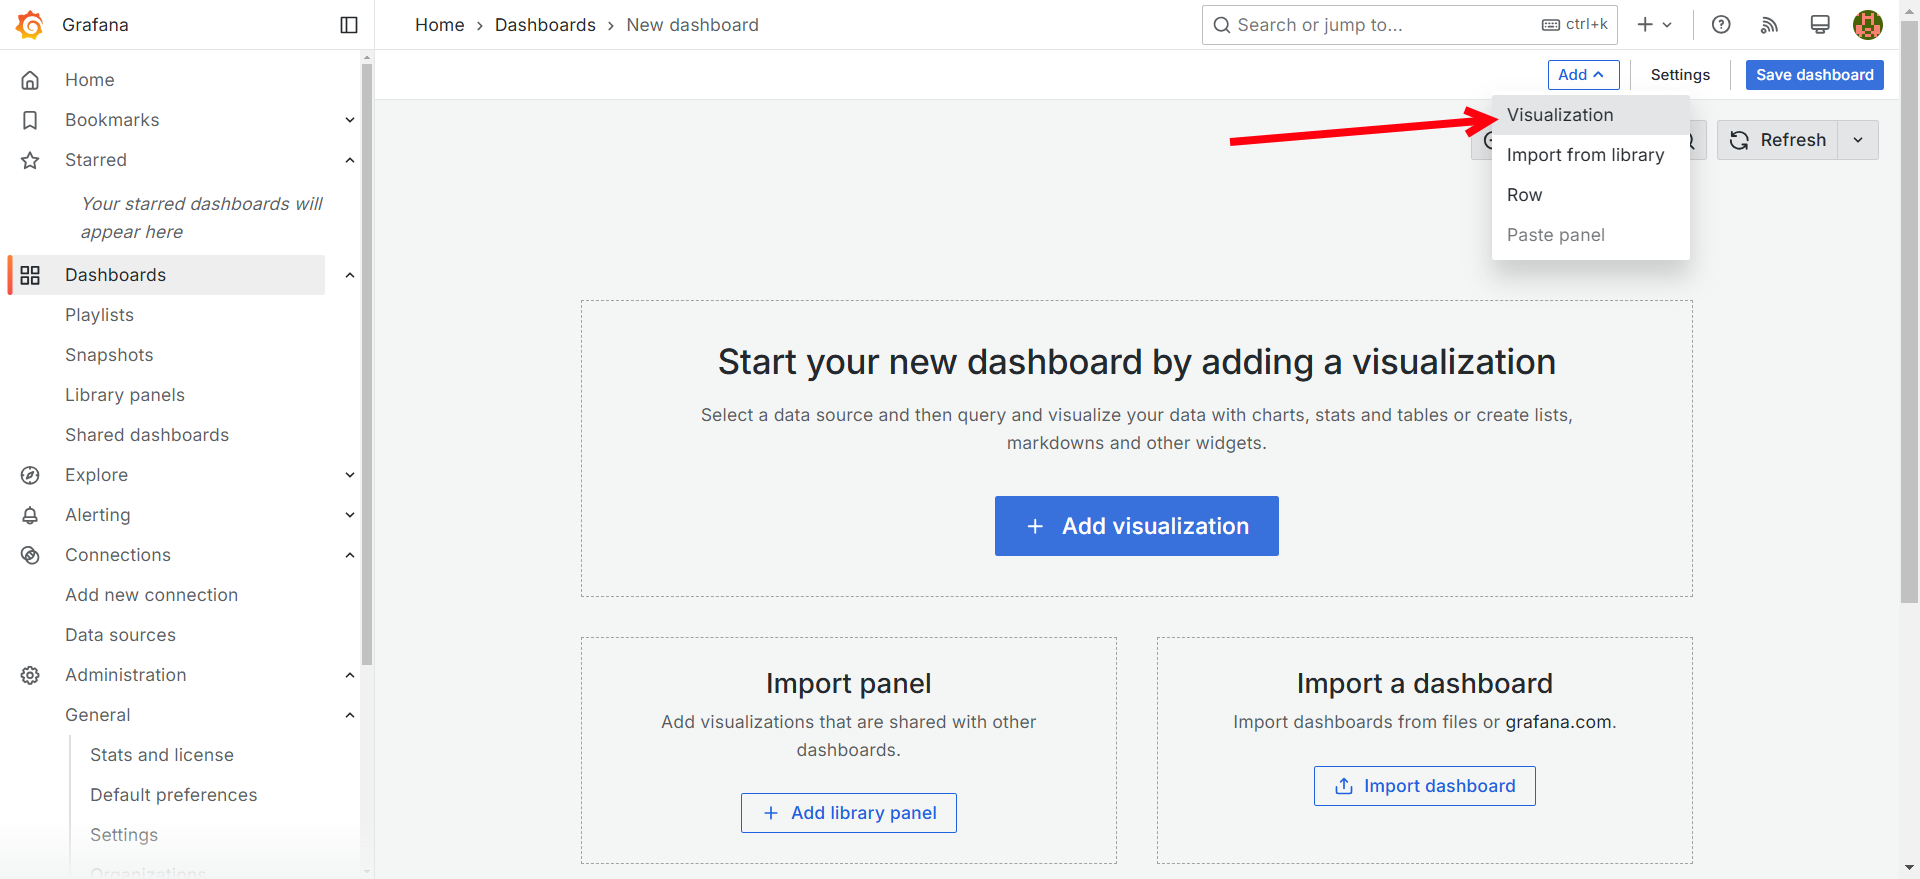
Task: Collapse the Starred section chevron
Action: pos(350,160)
